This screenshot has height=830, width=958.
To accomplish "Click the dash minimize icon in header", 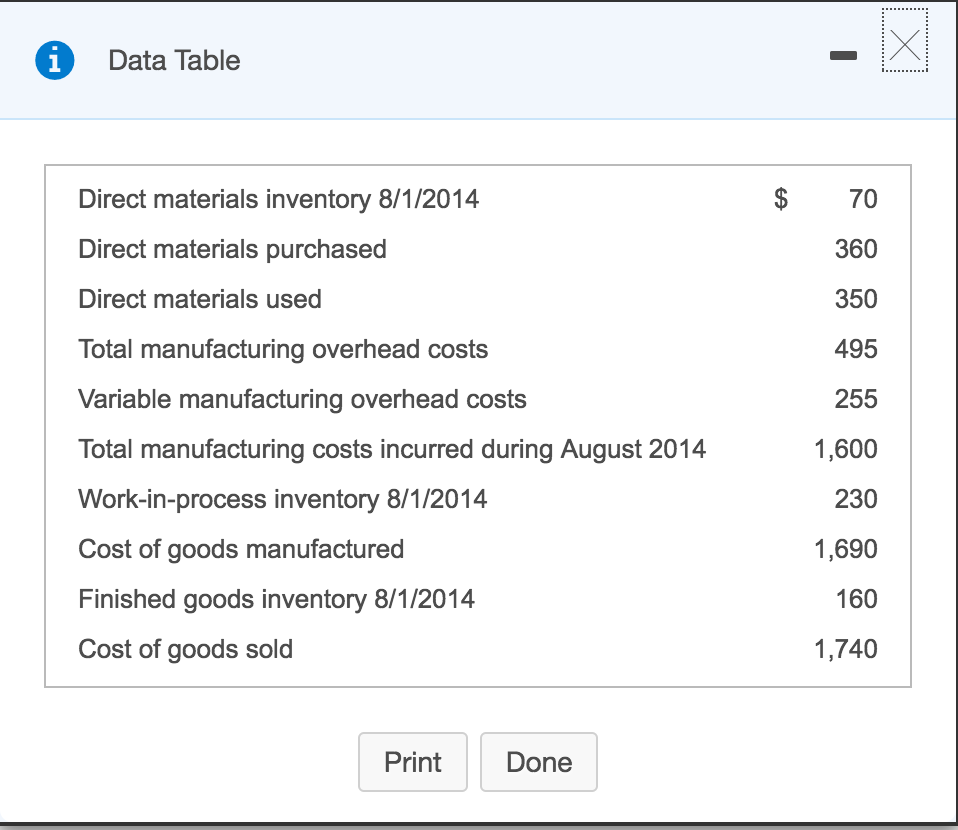I will pos(843,56).
